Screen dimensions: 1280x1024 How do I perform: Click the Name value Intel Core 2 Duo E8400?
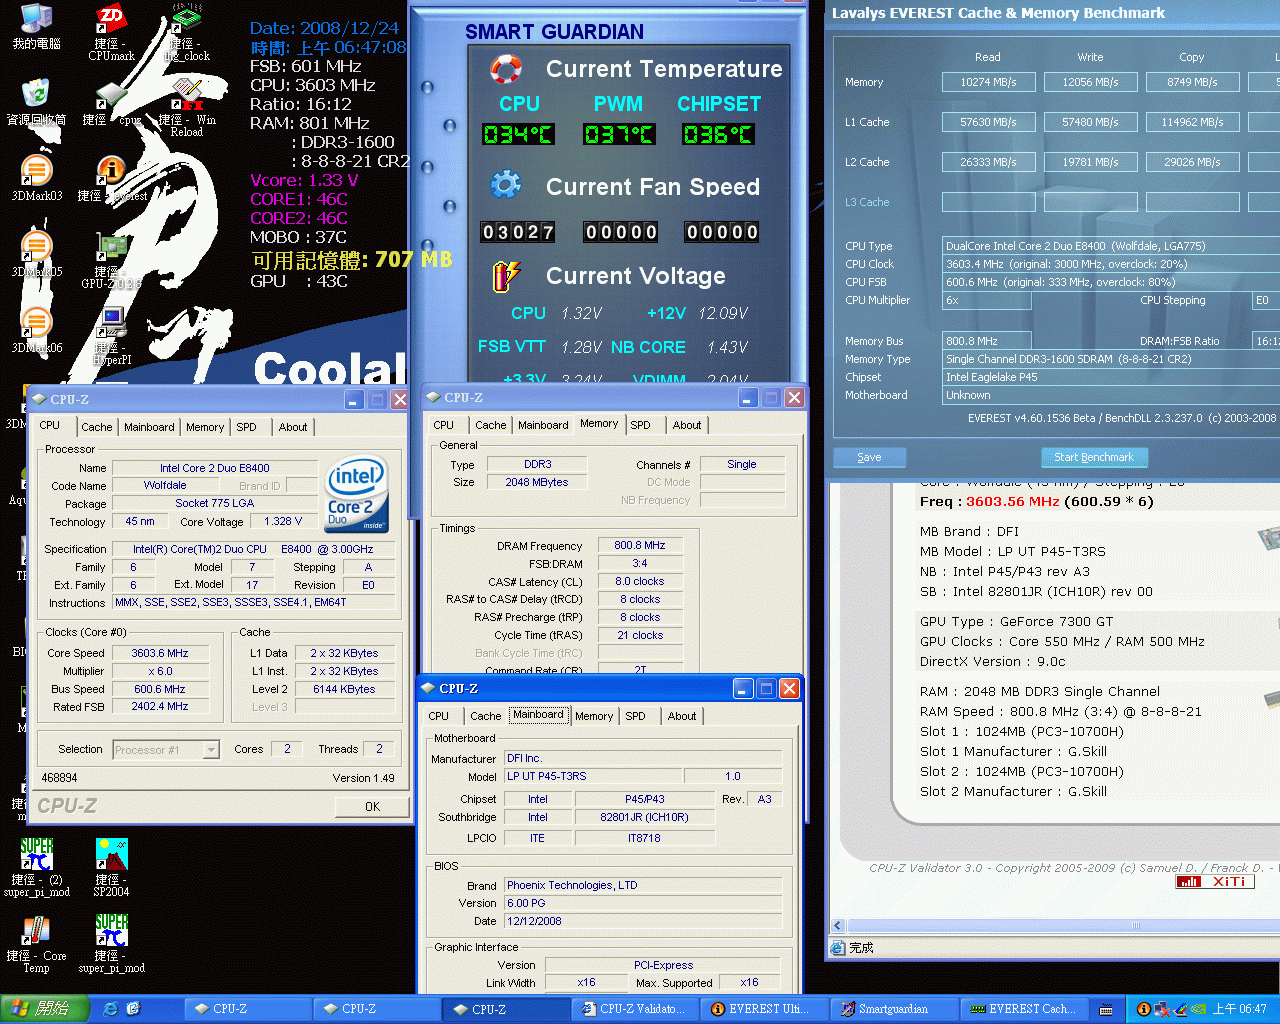click(215, 468)
